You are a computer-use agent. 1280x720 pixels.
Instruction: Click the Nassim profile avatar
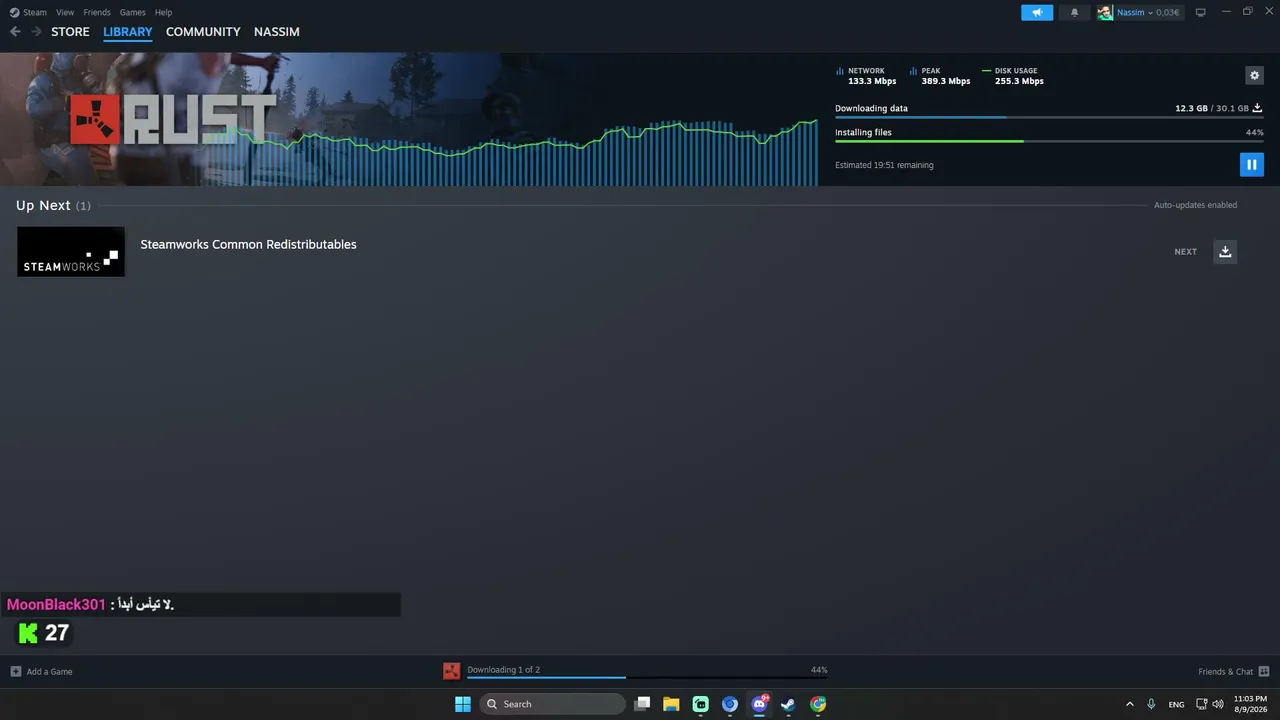pyautogui.click(x=1105, y=12)
